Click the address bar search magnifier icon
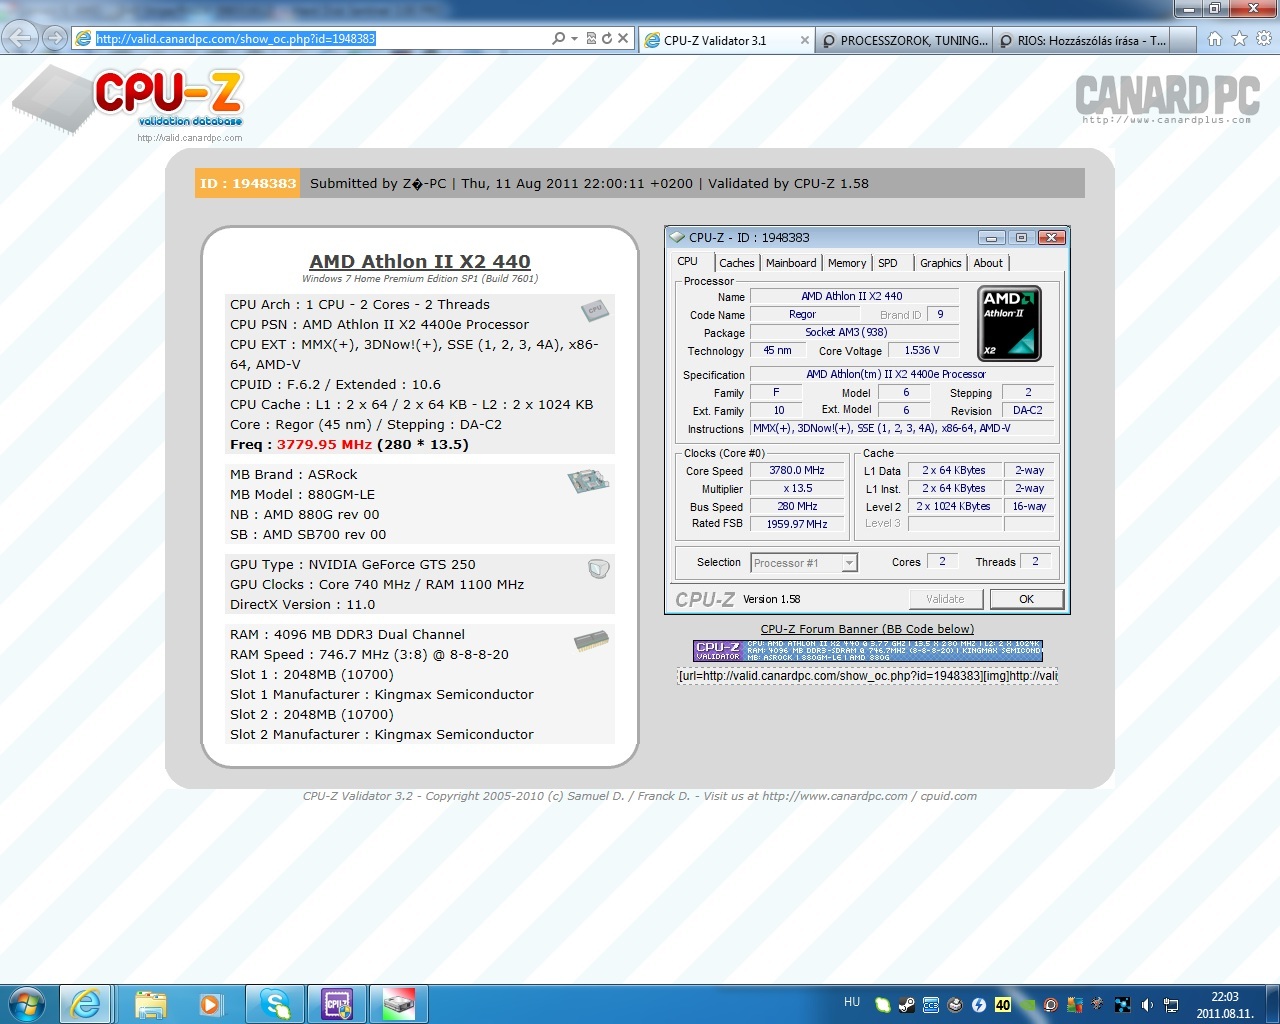Viewport: 1280px width, 1024px height. (x=558, y=39)
